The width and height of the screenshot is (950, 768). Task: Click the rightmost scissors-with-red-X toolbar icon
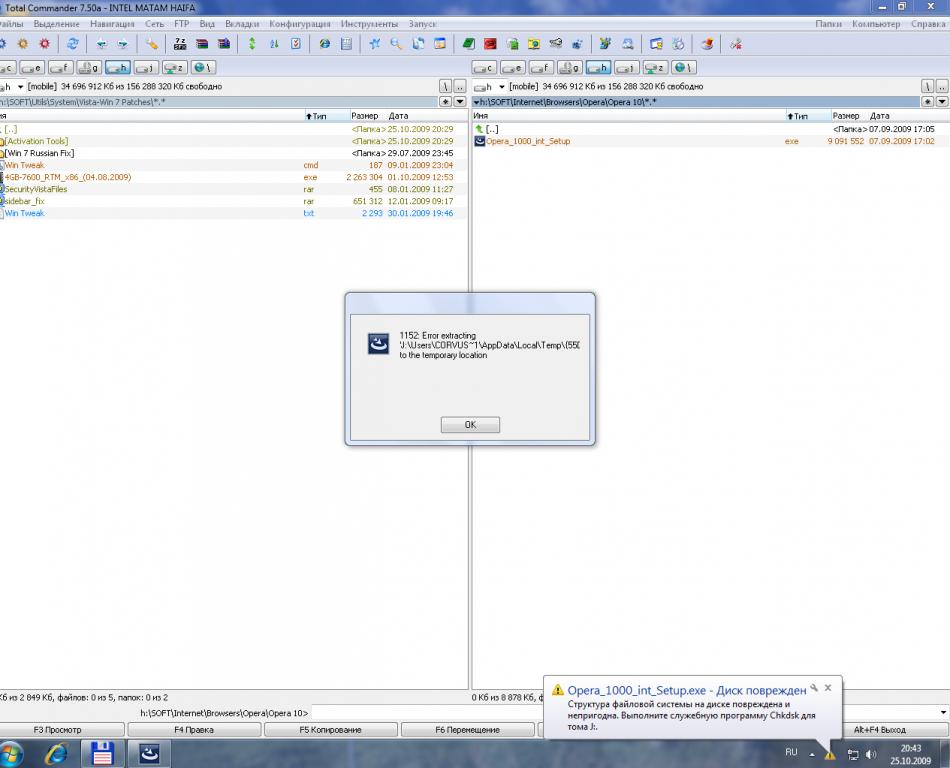click(x=736, y=44)
